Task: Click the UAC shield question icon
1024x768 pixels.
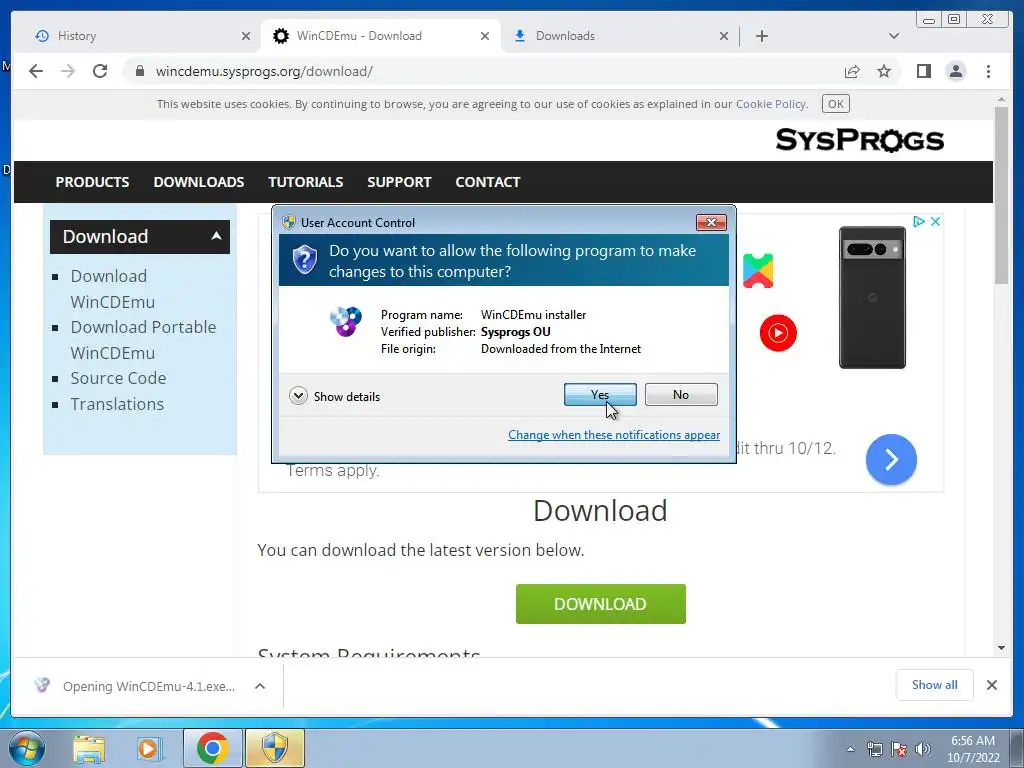Action: point(304,259)
